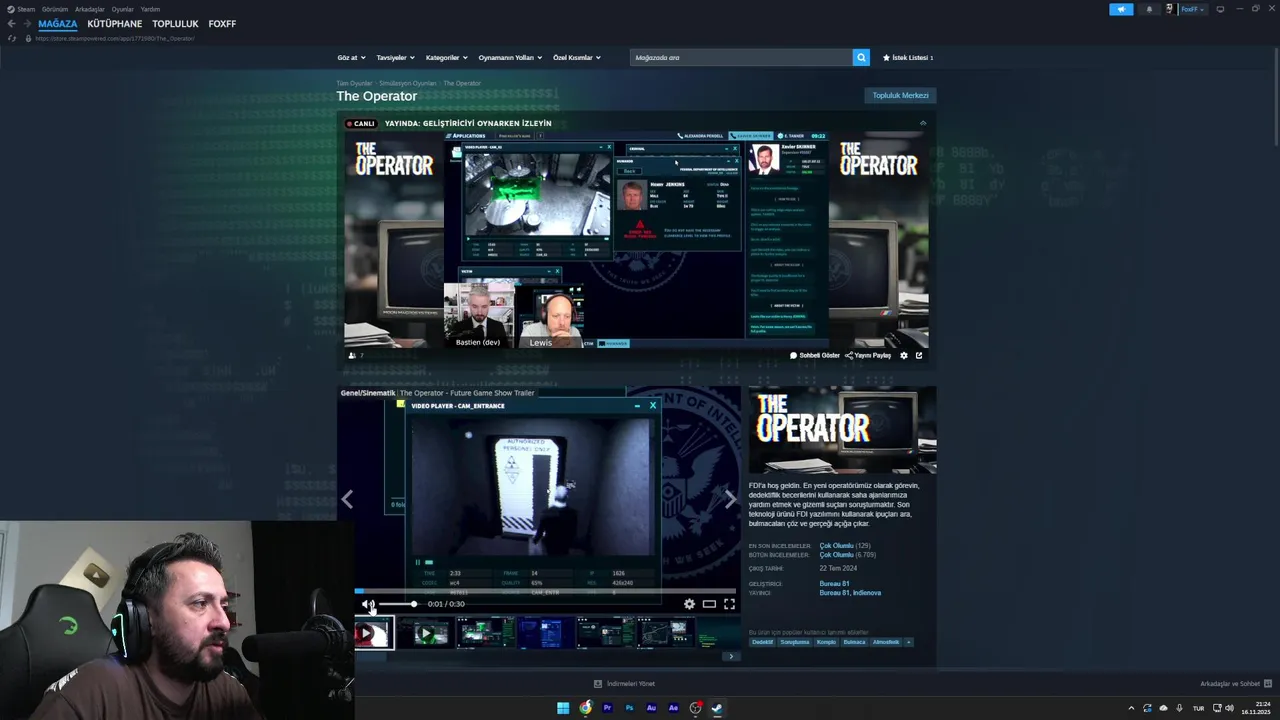Expand the Tavsiyeler dropdown
Viewport: 1280px width, 720px height.
[395, 57]
